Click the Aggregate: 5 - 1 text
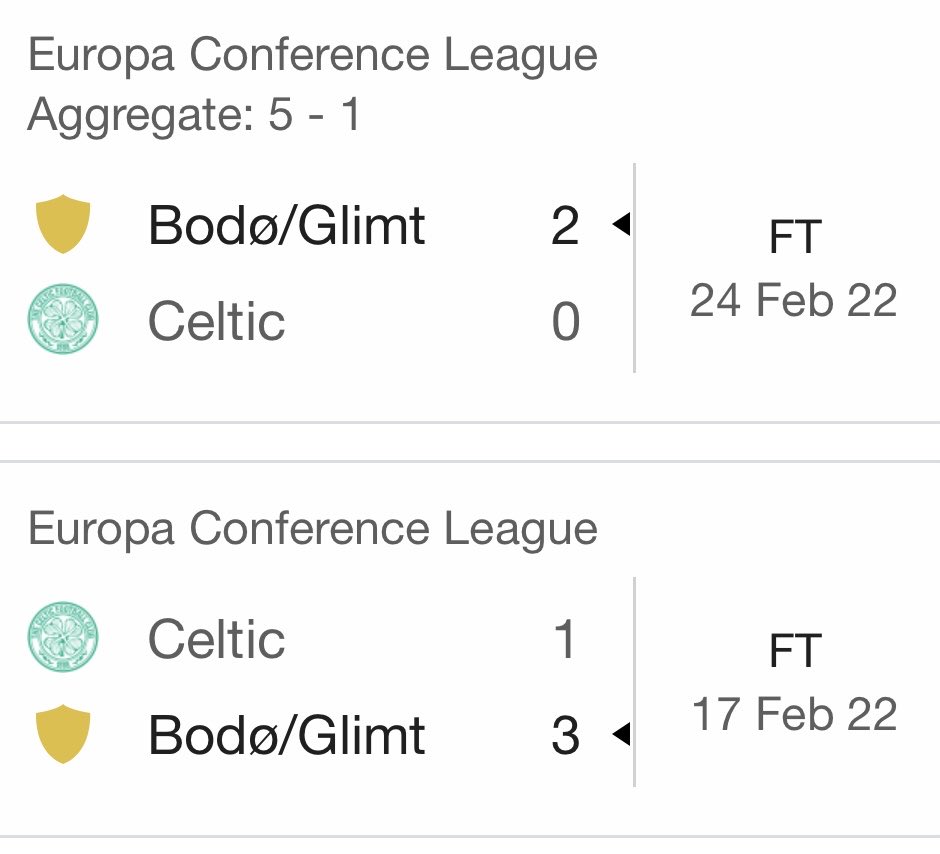 point(194,114)
